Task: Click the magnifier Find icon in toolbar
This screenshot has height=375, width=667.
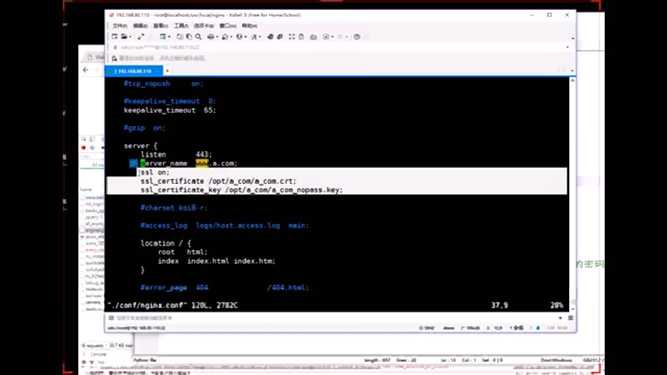Action: pyautogui.click(x=198, y=37)
